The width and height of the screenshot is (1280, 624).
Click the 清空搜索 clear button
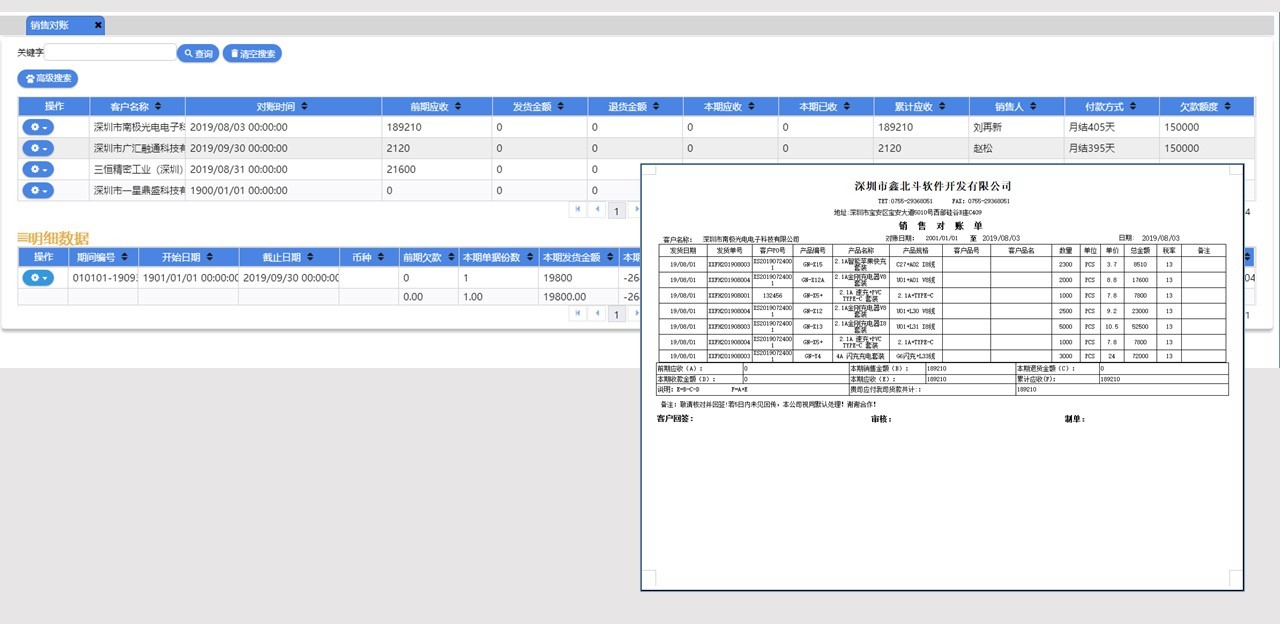pyautogui.click(x=252, y=54)
